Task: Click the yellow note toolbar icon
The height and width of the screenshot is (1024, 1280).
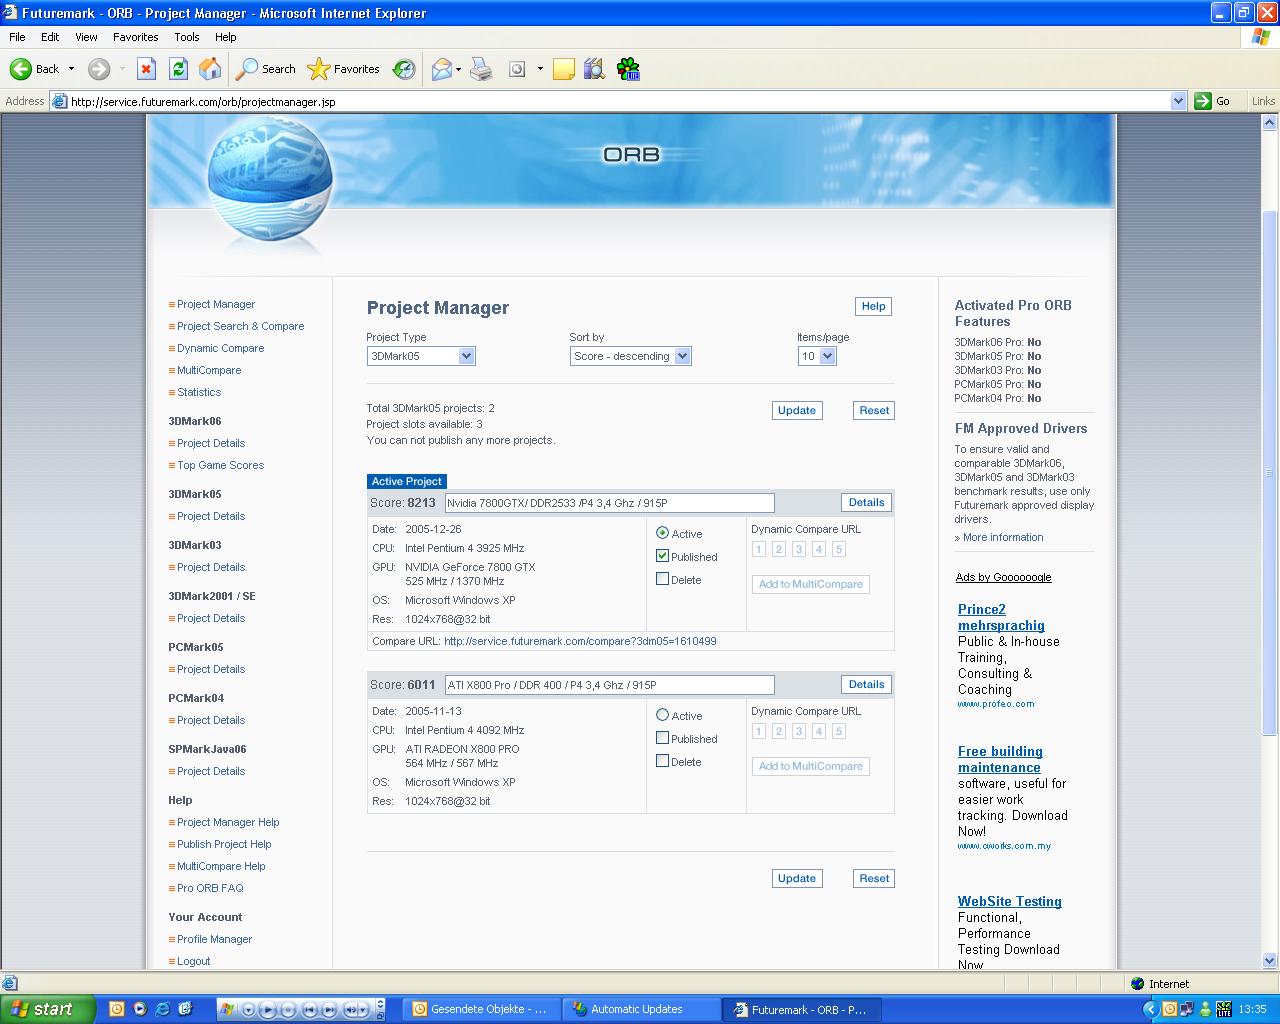Action: tap(564, 69)
